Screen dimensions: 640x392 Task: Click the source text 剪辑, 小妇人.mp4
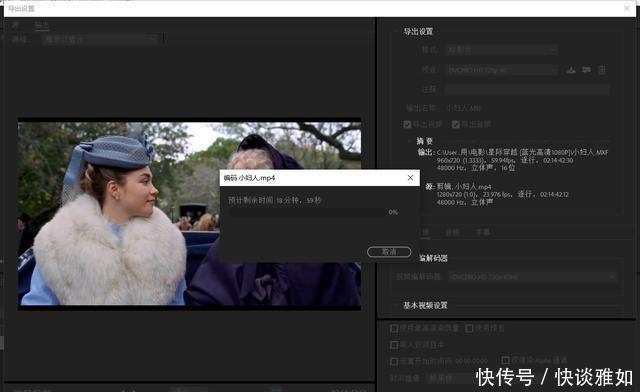[464, 187]
